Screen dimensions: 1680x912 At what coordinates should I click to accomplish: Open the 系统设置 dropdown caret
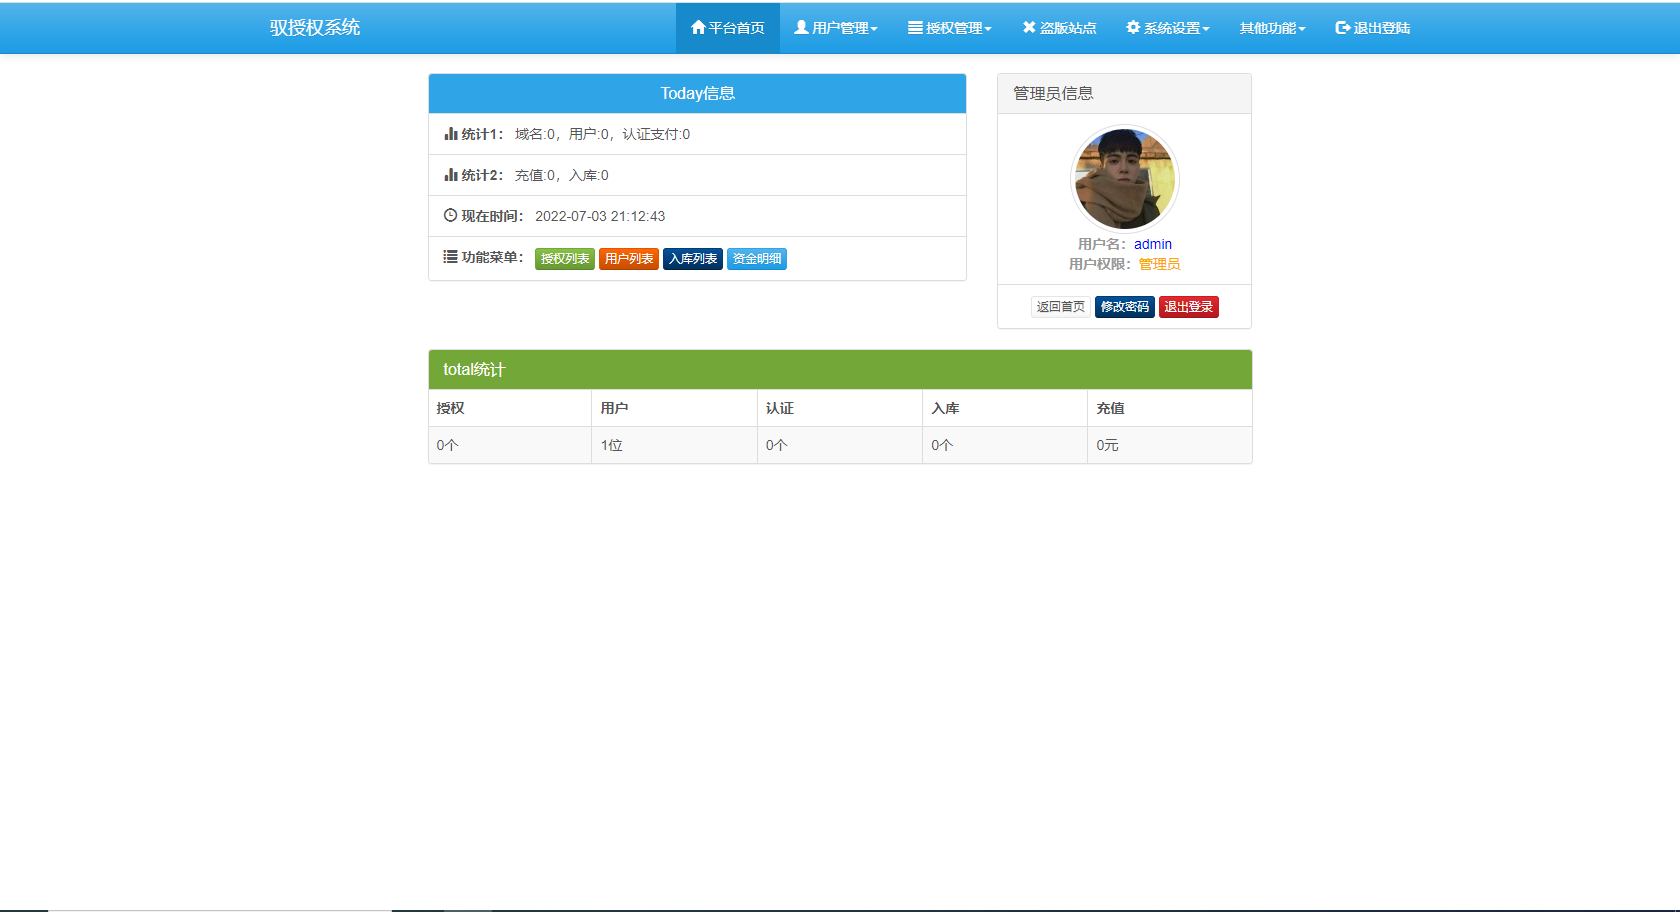1206,29
